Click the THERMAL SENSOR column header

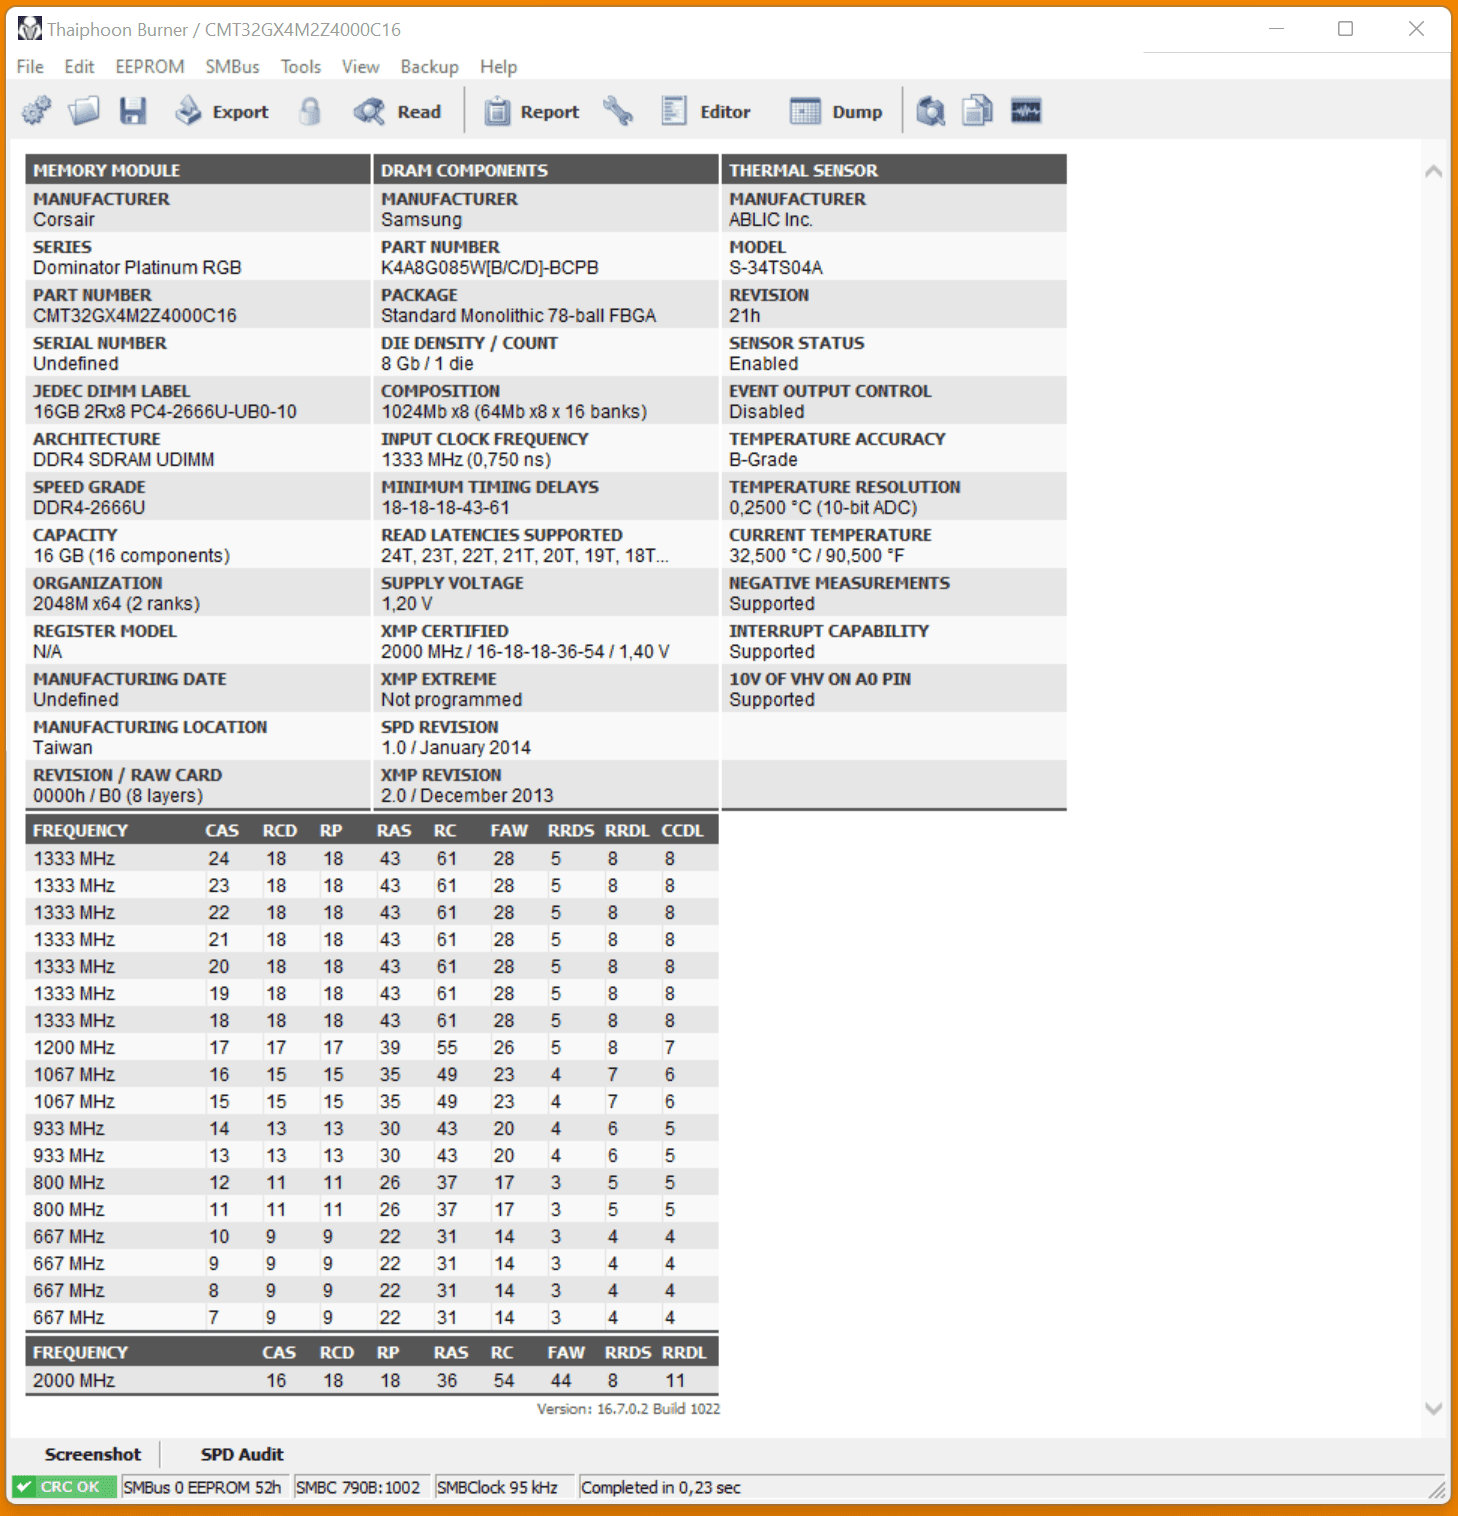(894, 170)
